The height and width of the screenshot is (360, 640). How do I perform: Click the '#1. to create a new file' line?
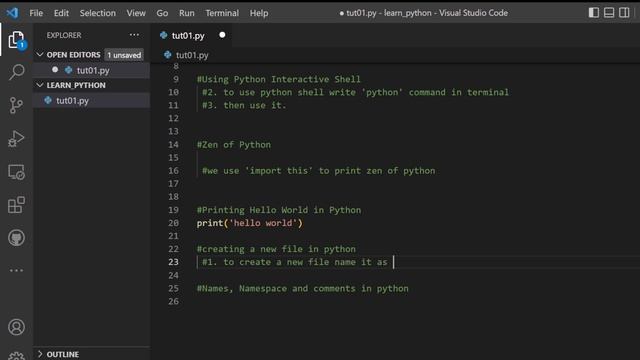[295, 262]
